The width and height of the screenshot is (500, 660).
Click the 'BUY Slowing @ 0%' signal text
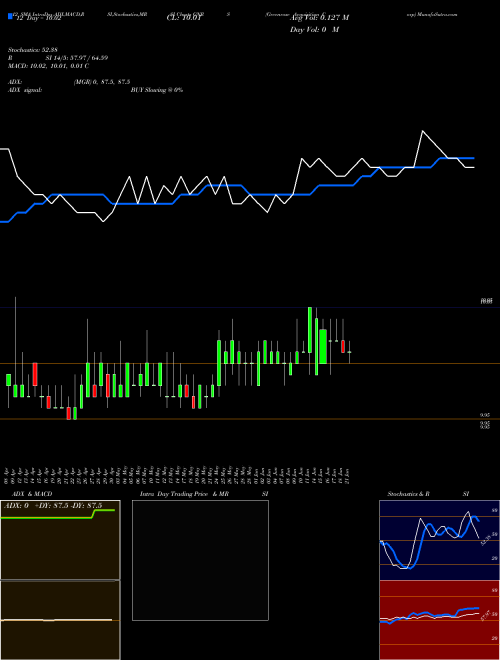157,90
